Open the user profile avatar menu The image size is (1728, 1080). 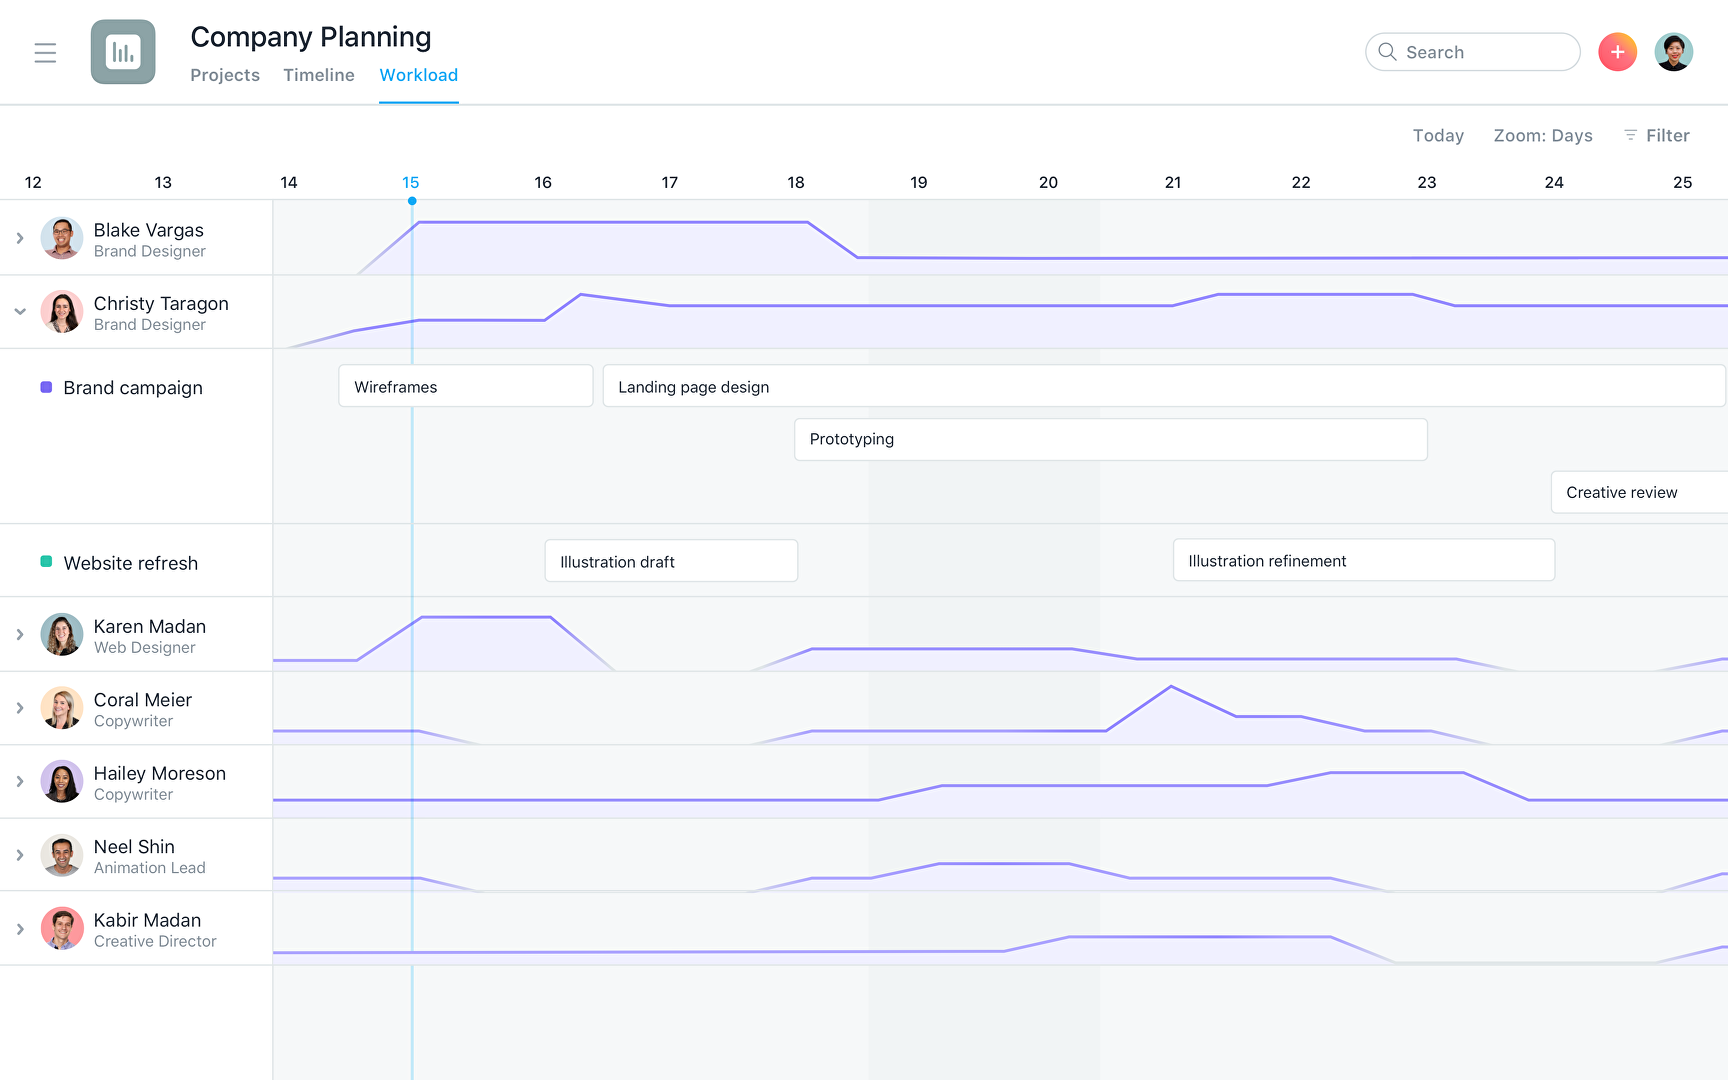[x=1673, y=52]
